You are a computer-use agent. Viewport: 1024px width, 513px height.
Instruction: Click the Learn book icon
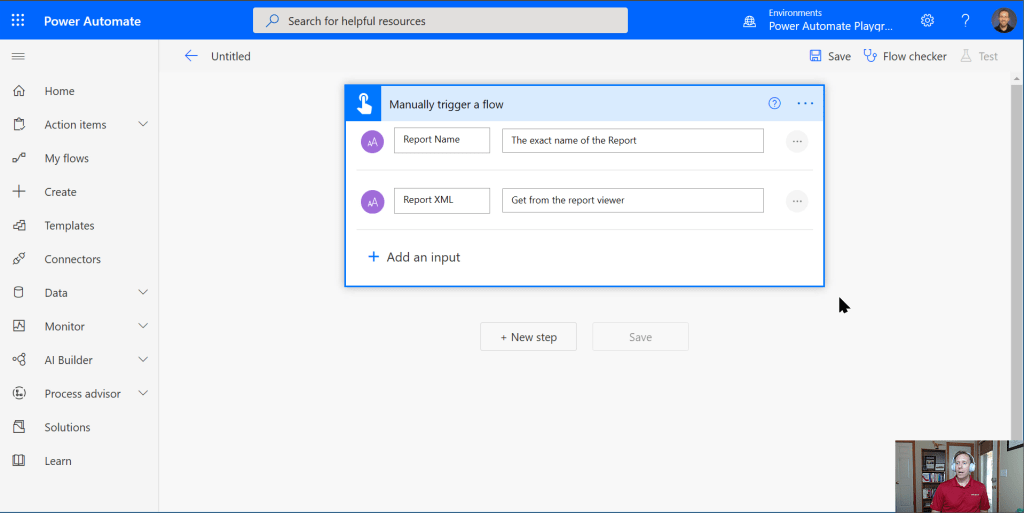pos(19,460)
